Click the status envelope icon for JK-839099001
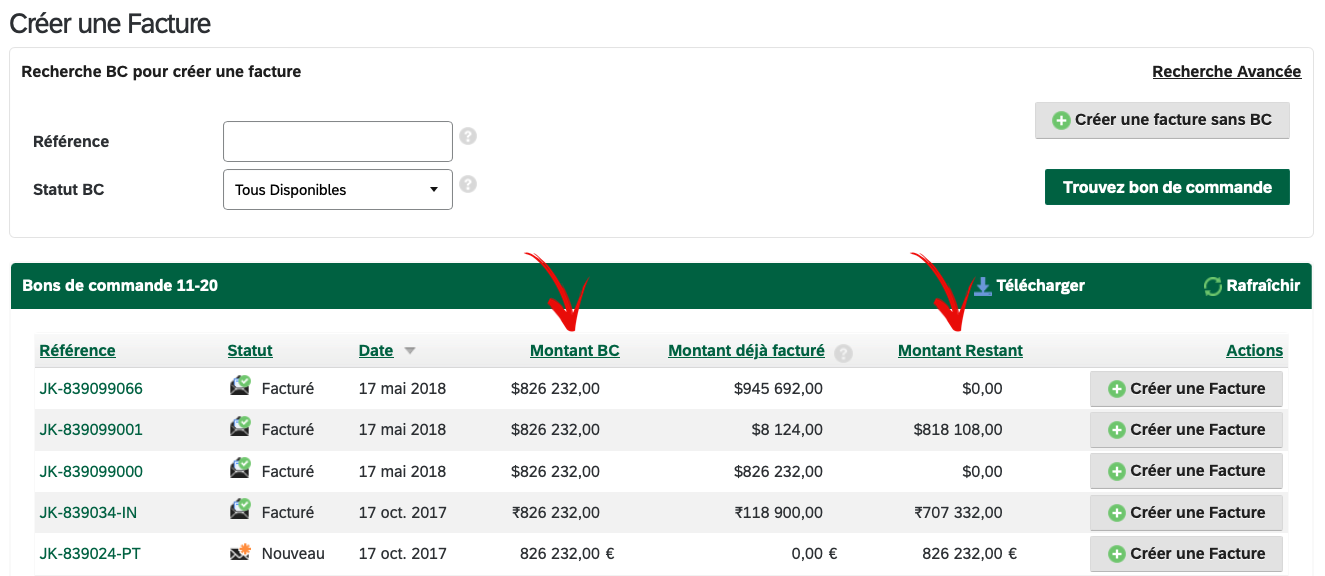Screen dimensions: 1325x576 [x=240, y=428]
